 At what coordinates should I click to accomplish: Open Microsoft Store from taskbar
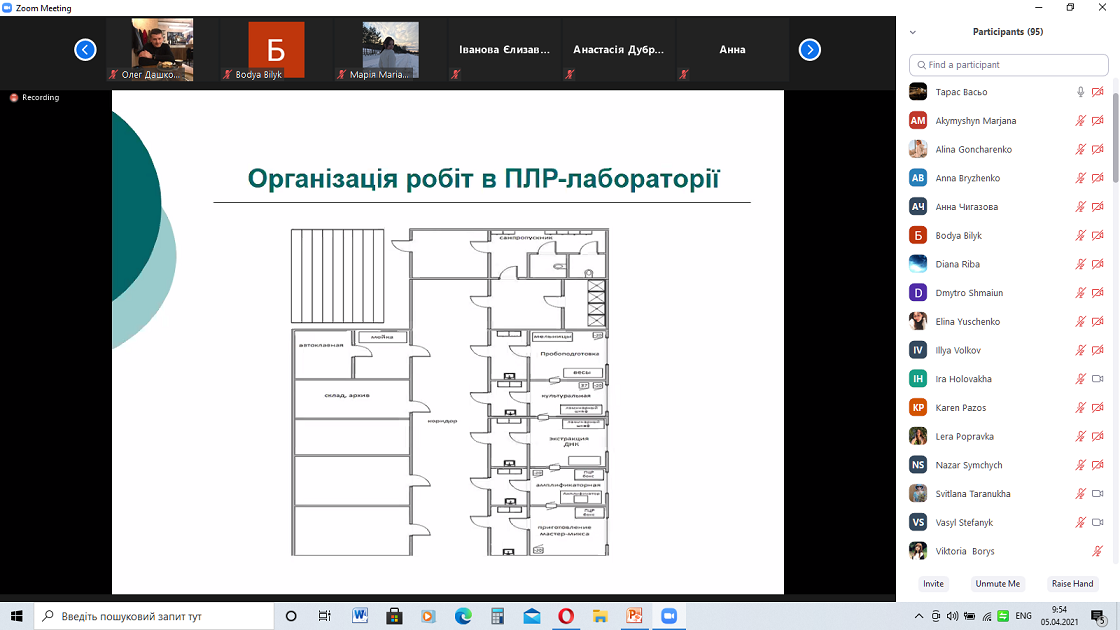pyautogui.click(x=394, y=616)
